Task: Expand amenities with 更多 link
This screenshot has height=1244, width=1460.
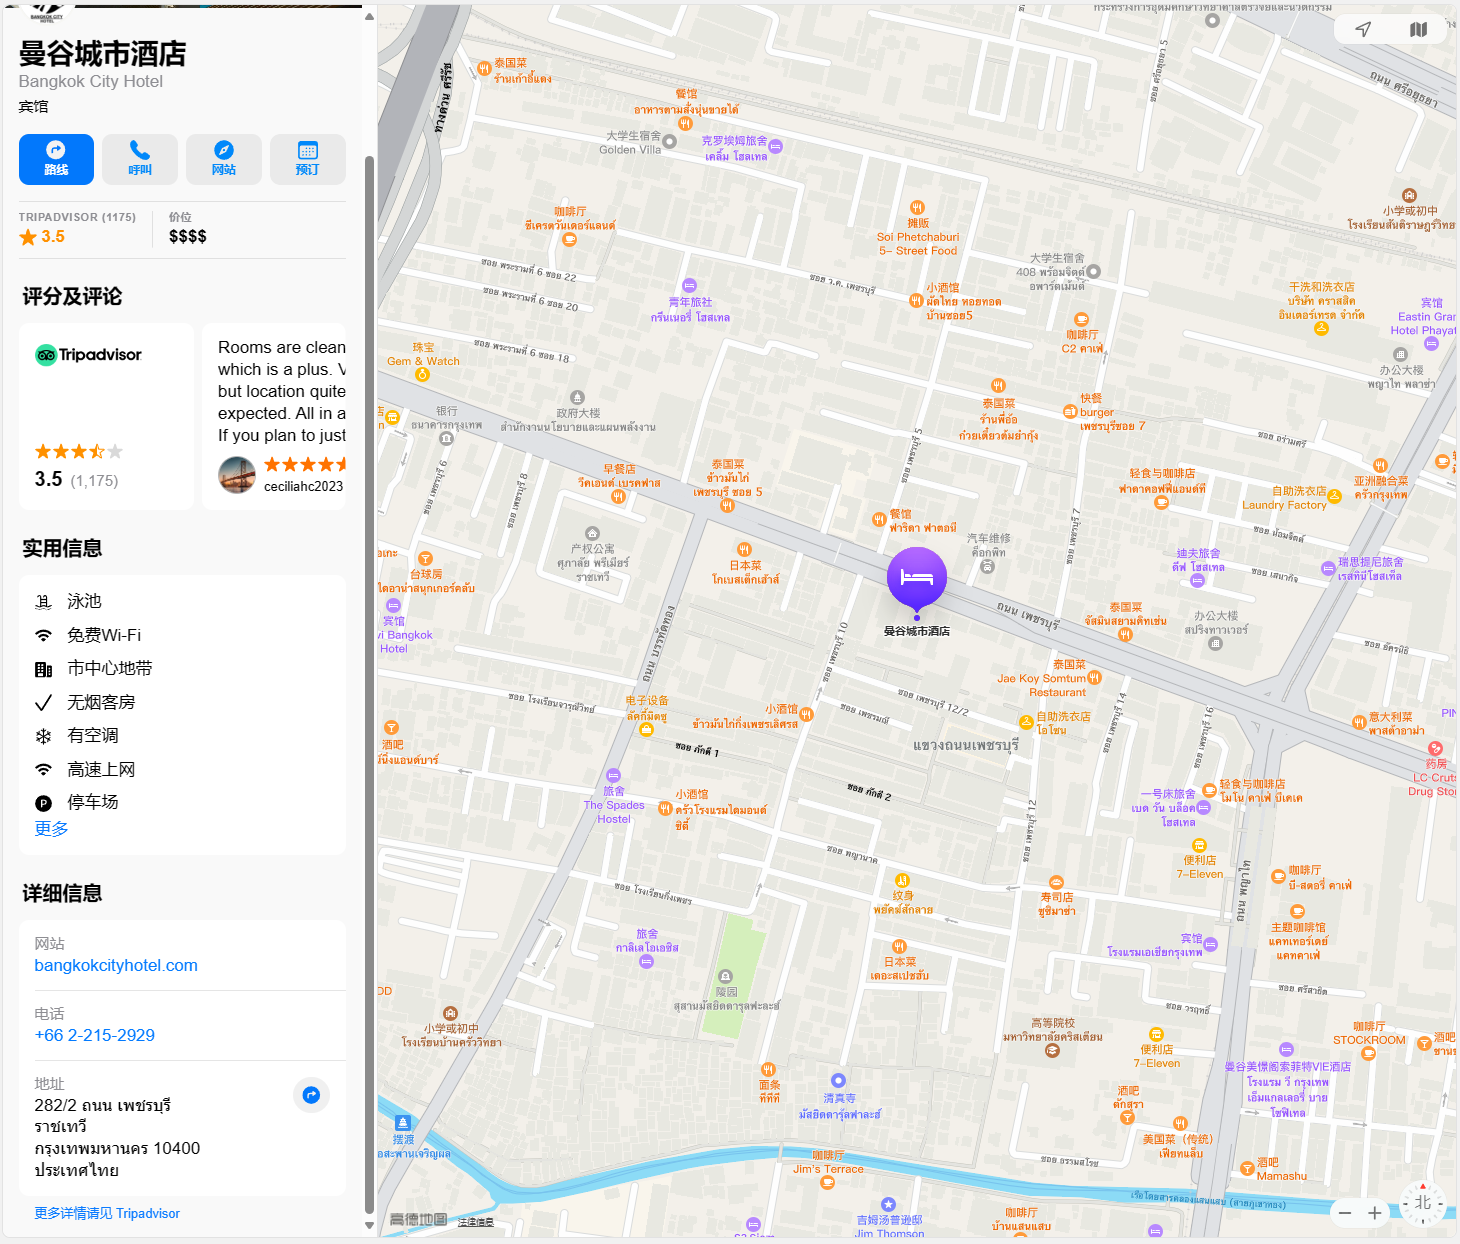Action: [x=51, y=828]
